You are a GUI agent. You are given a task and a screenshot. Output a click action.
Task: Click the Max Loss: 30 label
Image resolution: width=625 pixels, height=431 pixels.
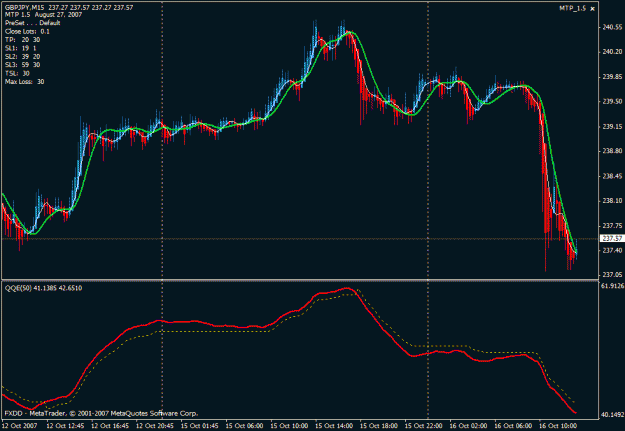[25, 82]
